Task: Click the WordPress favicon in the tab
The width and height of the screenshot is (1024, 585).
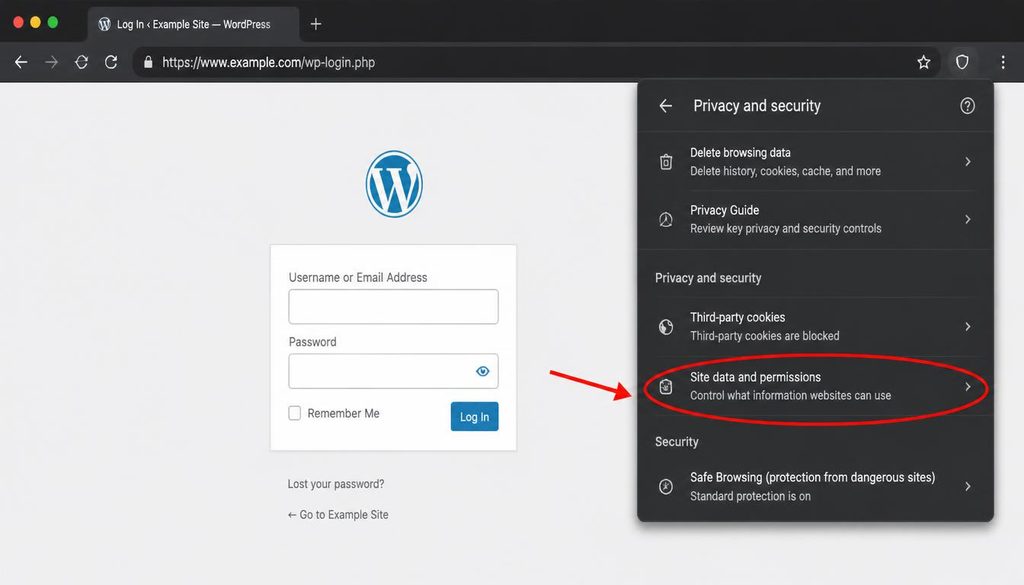Action: point(104,24)
